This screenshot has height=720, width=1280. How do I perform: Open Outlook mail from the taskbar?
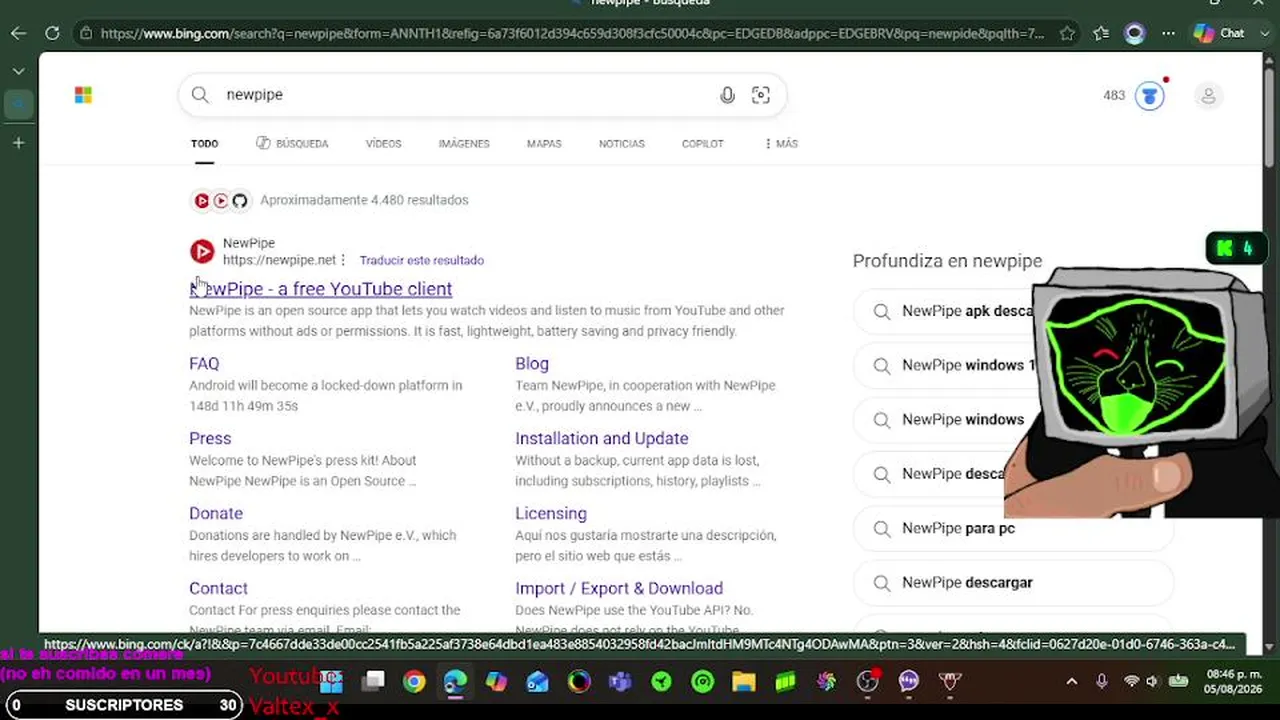pyautogui.click(x=538, y=682)
